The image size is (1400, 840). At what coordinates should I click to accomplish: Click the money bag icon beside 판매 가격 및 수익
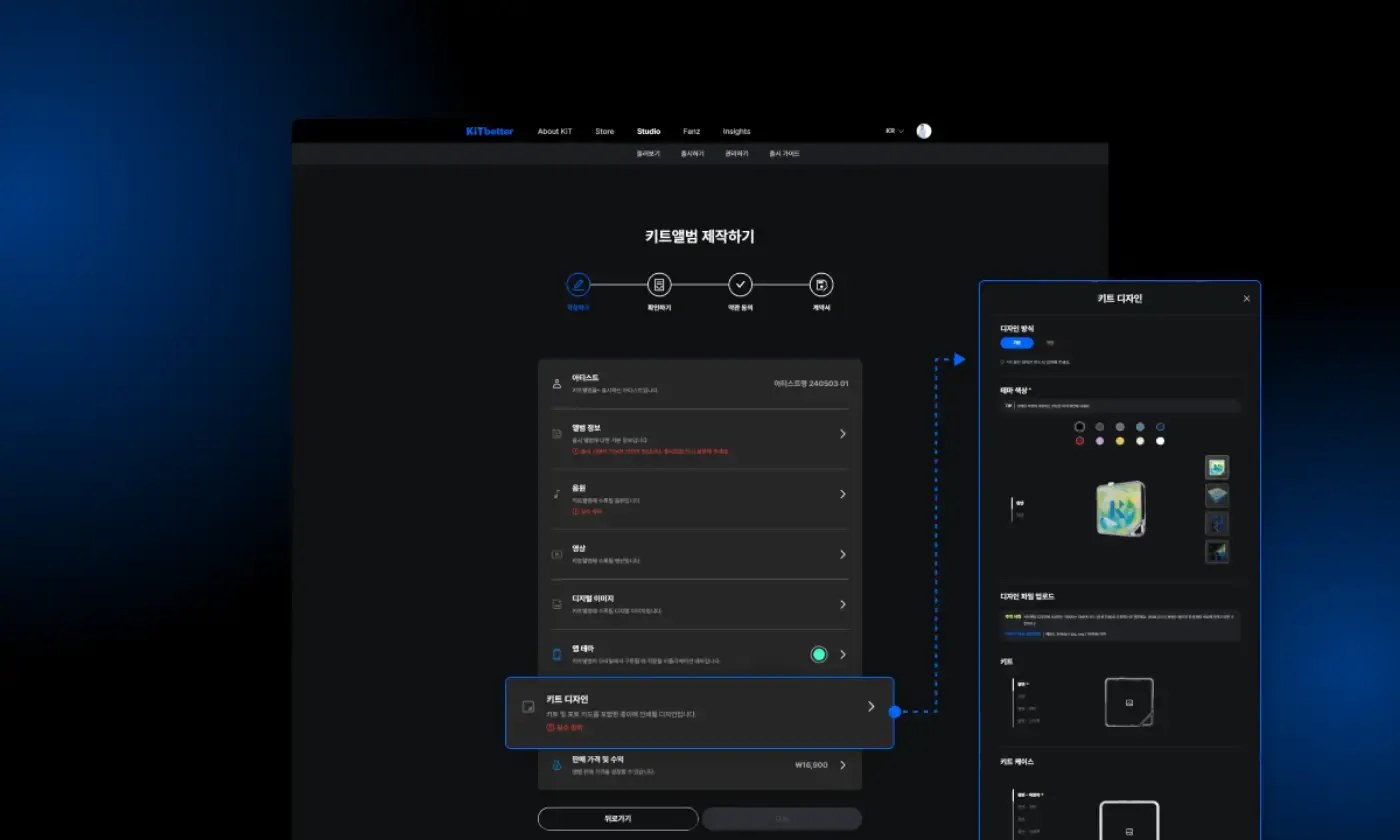click(x=557, y=765)
